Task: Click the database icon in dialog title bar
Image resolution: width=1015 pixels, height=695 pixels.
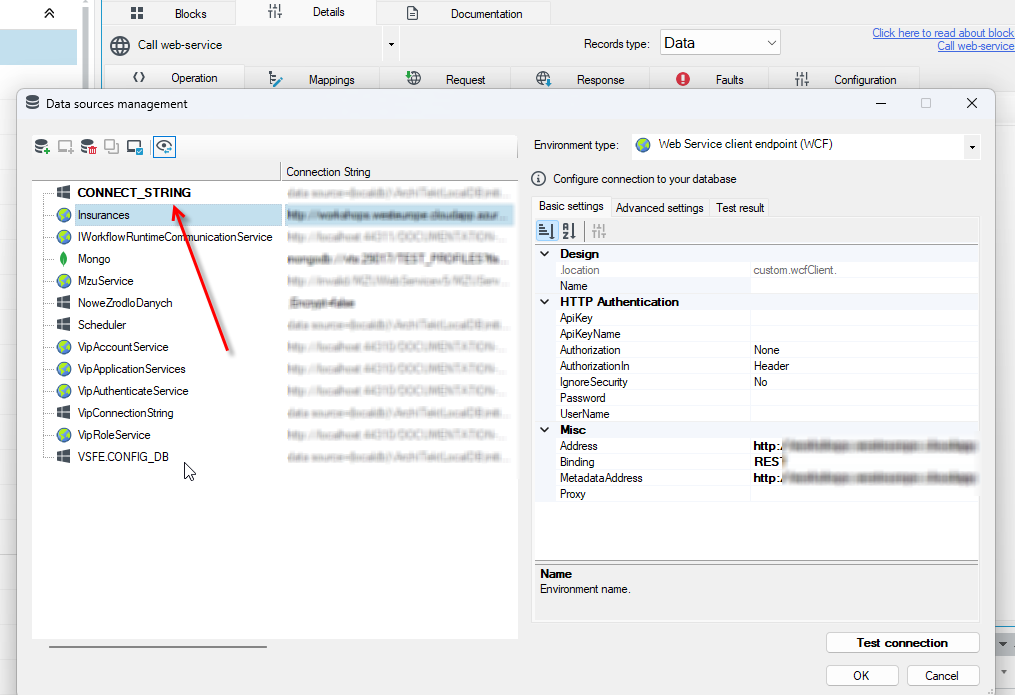Action: coord(32,103)
